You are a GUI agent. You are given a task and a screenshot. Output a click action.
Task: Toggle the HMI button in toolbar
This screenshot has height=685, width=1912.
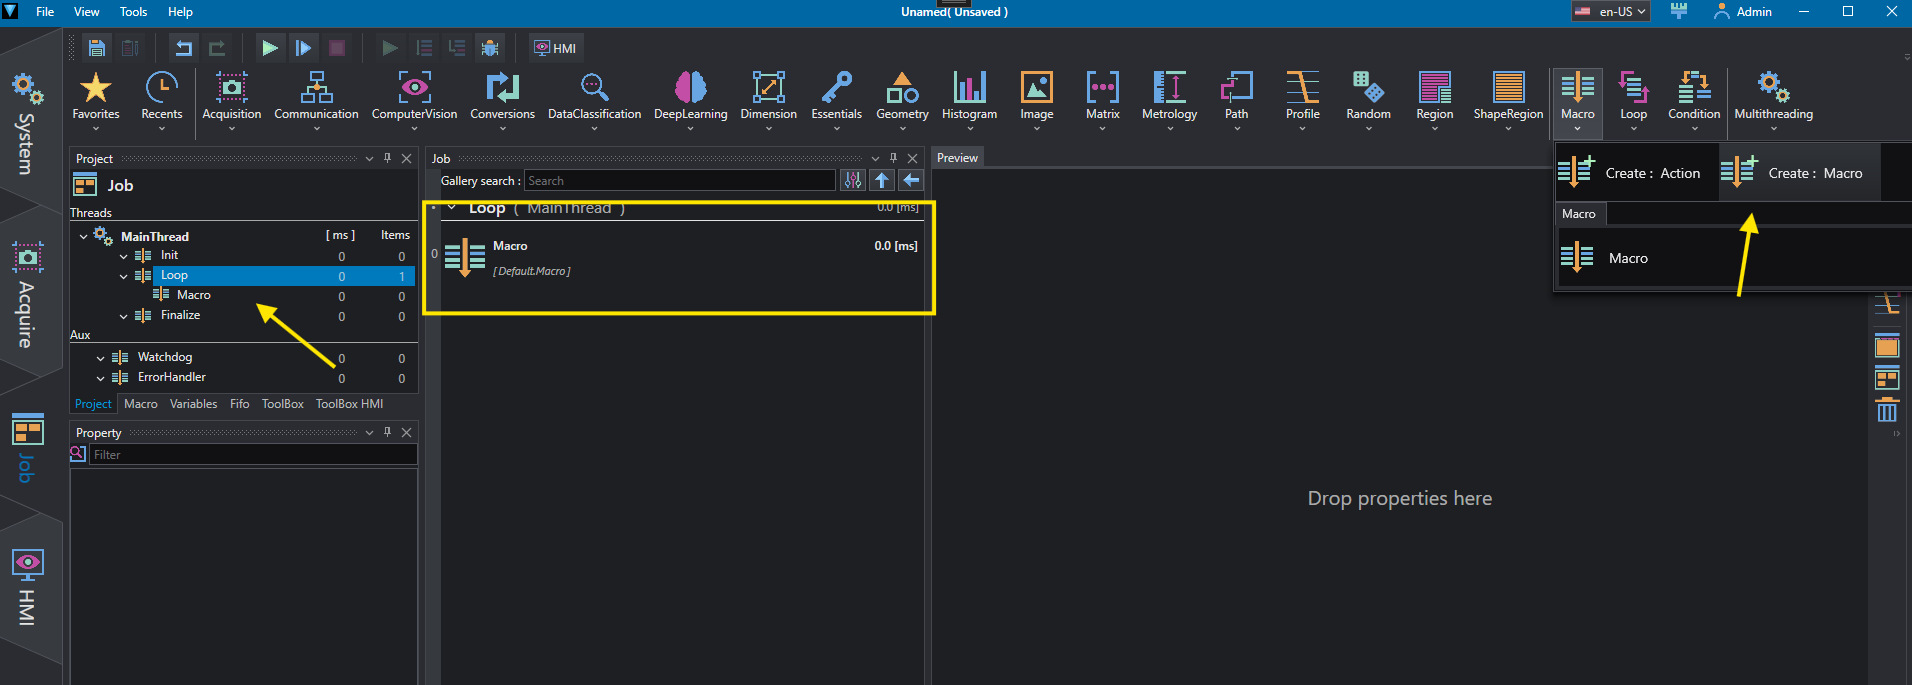pyautogui.click(x=555, y=48)
